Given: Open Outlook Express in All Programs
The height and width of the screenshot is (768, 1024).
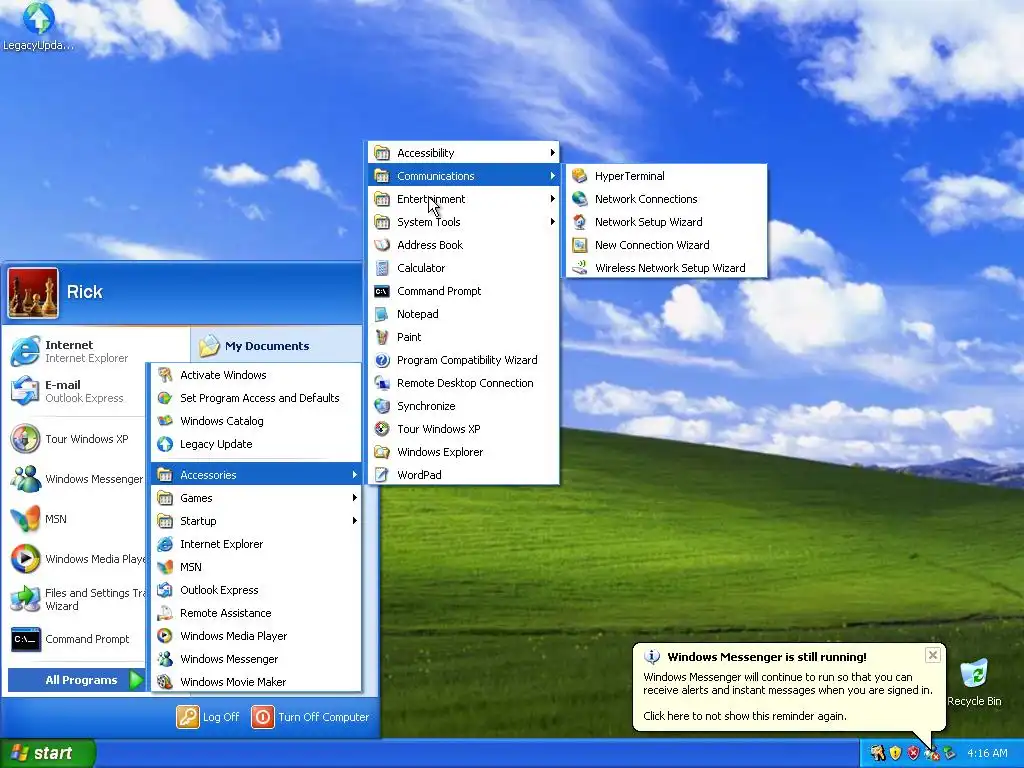Looking at the screenshot, I should (x=256, y=590).
